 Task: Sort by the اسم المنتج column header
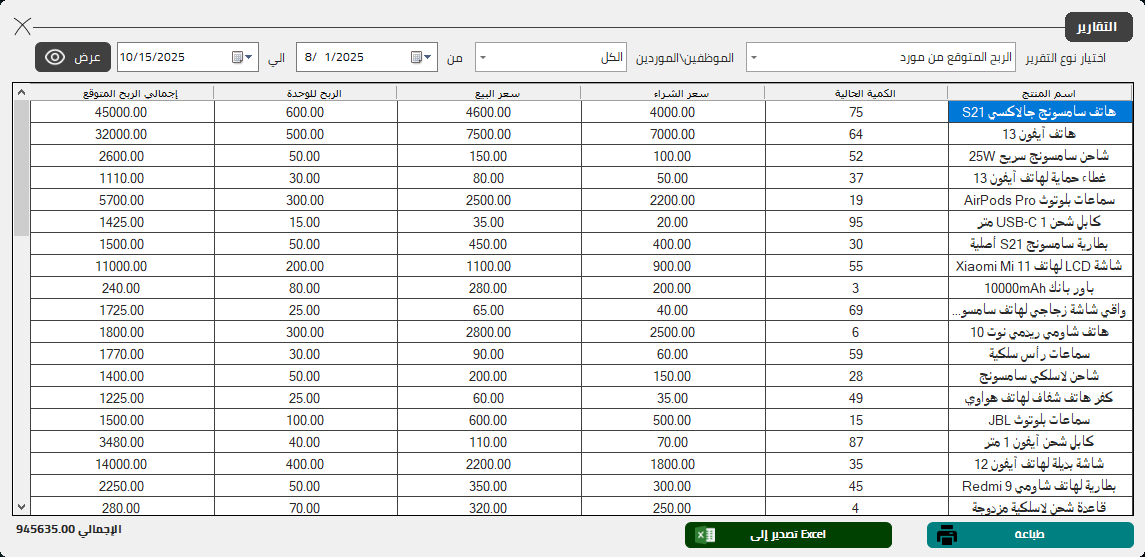[x=1040, y=93]
